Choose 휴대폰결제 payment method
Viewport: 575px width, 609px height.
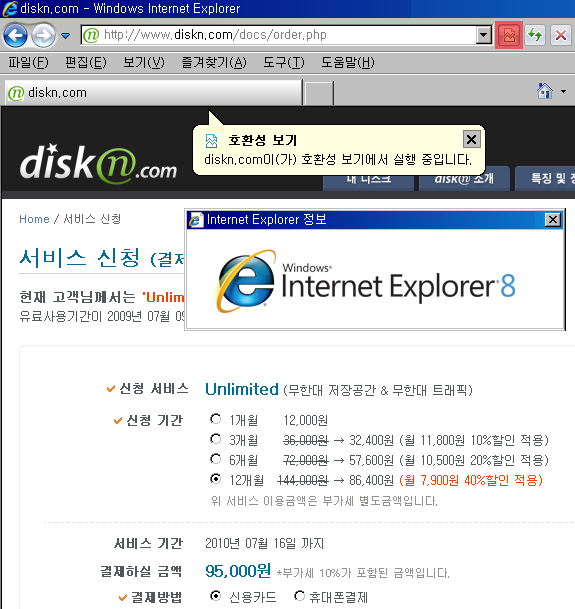click(299, 596)
